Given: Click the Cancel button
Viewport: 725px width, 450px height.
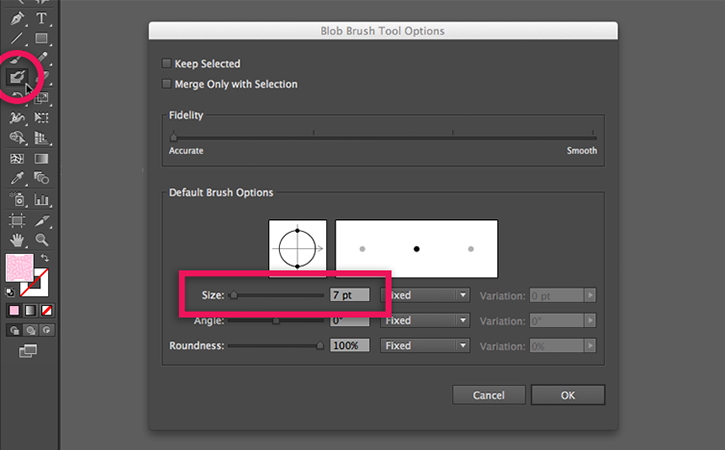Looking at the screenshot, I should (x=489, y=395).
